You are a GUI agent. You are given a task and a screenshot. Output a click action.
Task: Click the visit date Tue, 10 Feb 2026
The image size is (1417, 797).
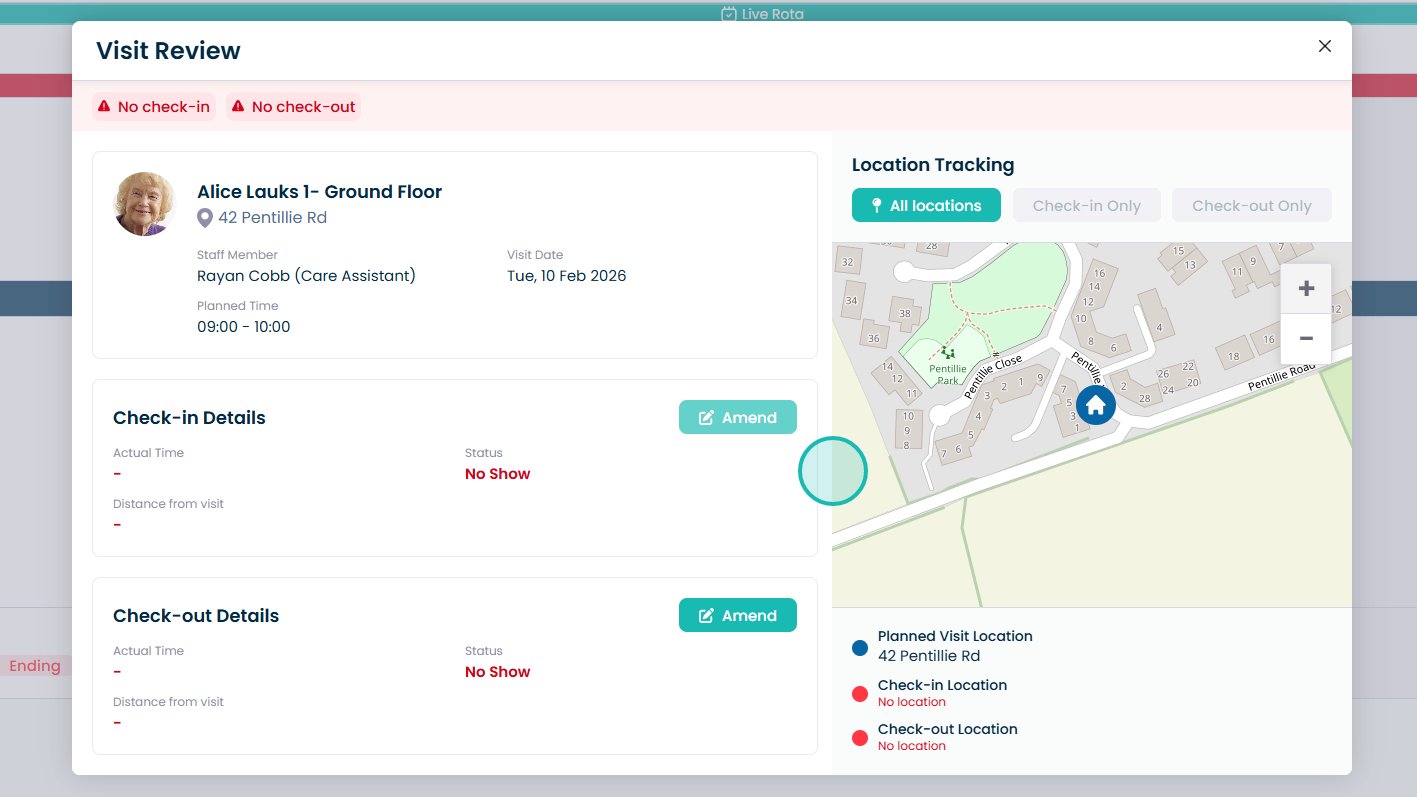tap(567, 276)
